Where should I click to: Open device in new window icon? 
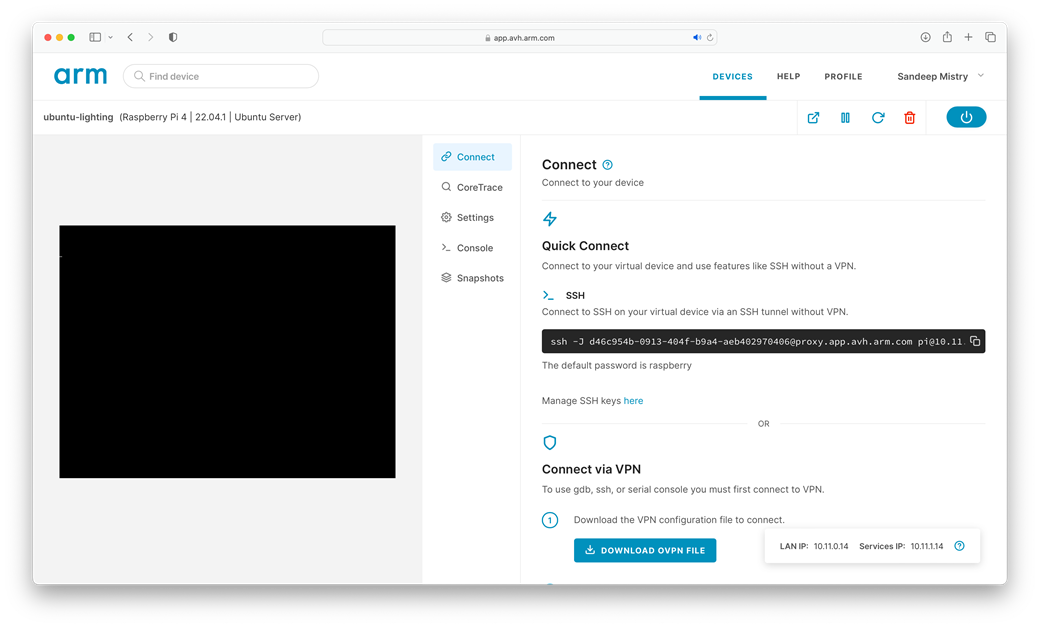[813, 118]
